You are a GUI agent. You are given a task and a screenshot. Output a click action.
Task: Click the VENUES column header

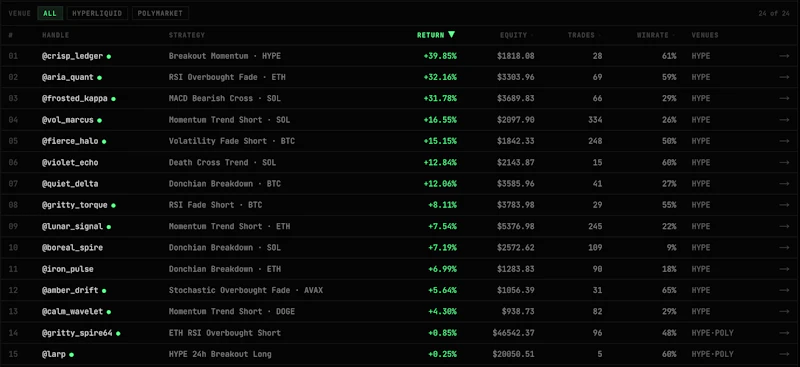705,35
